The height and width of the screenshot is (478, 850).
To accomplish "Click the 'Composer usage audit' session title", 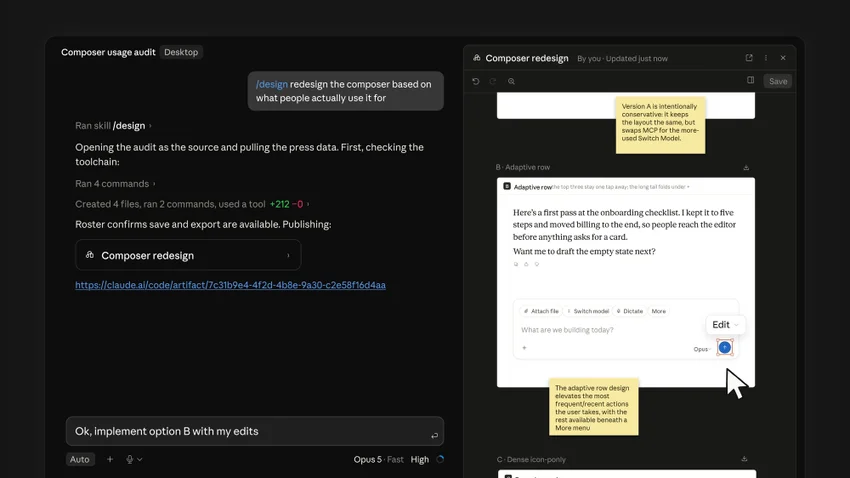I will (108, 52).
